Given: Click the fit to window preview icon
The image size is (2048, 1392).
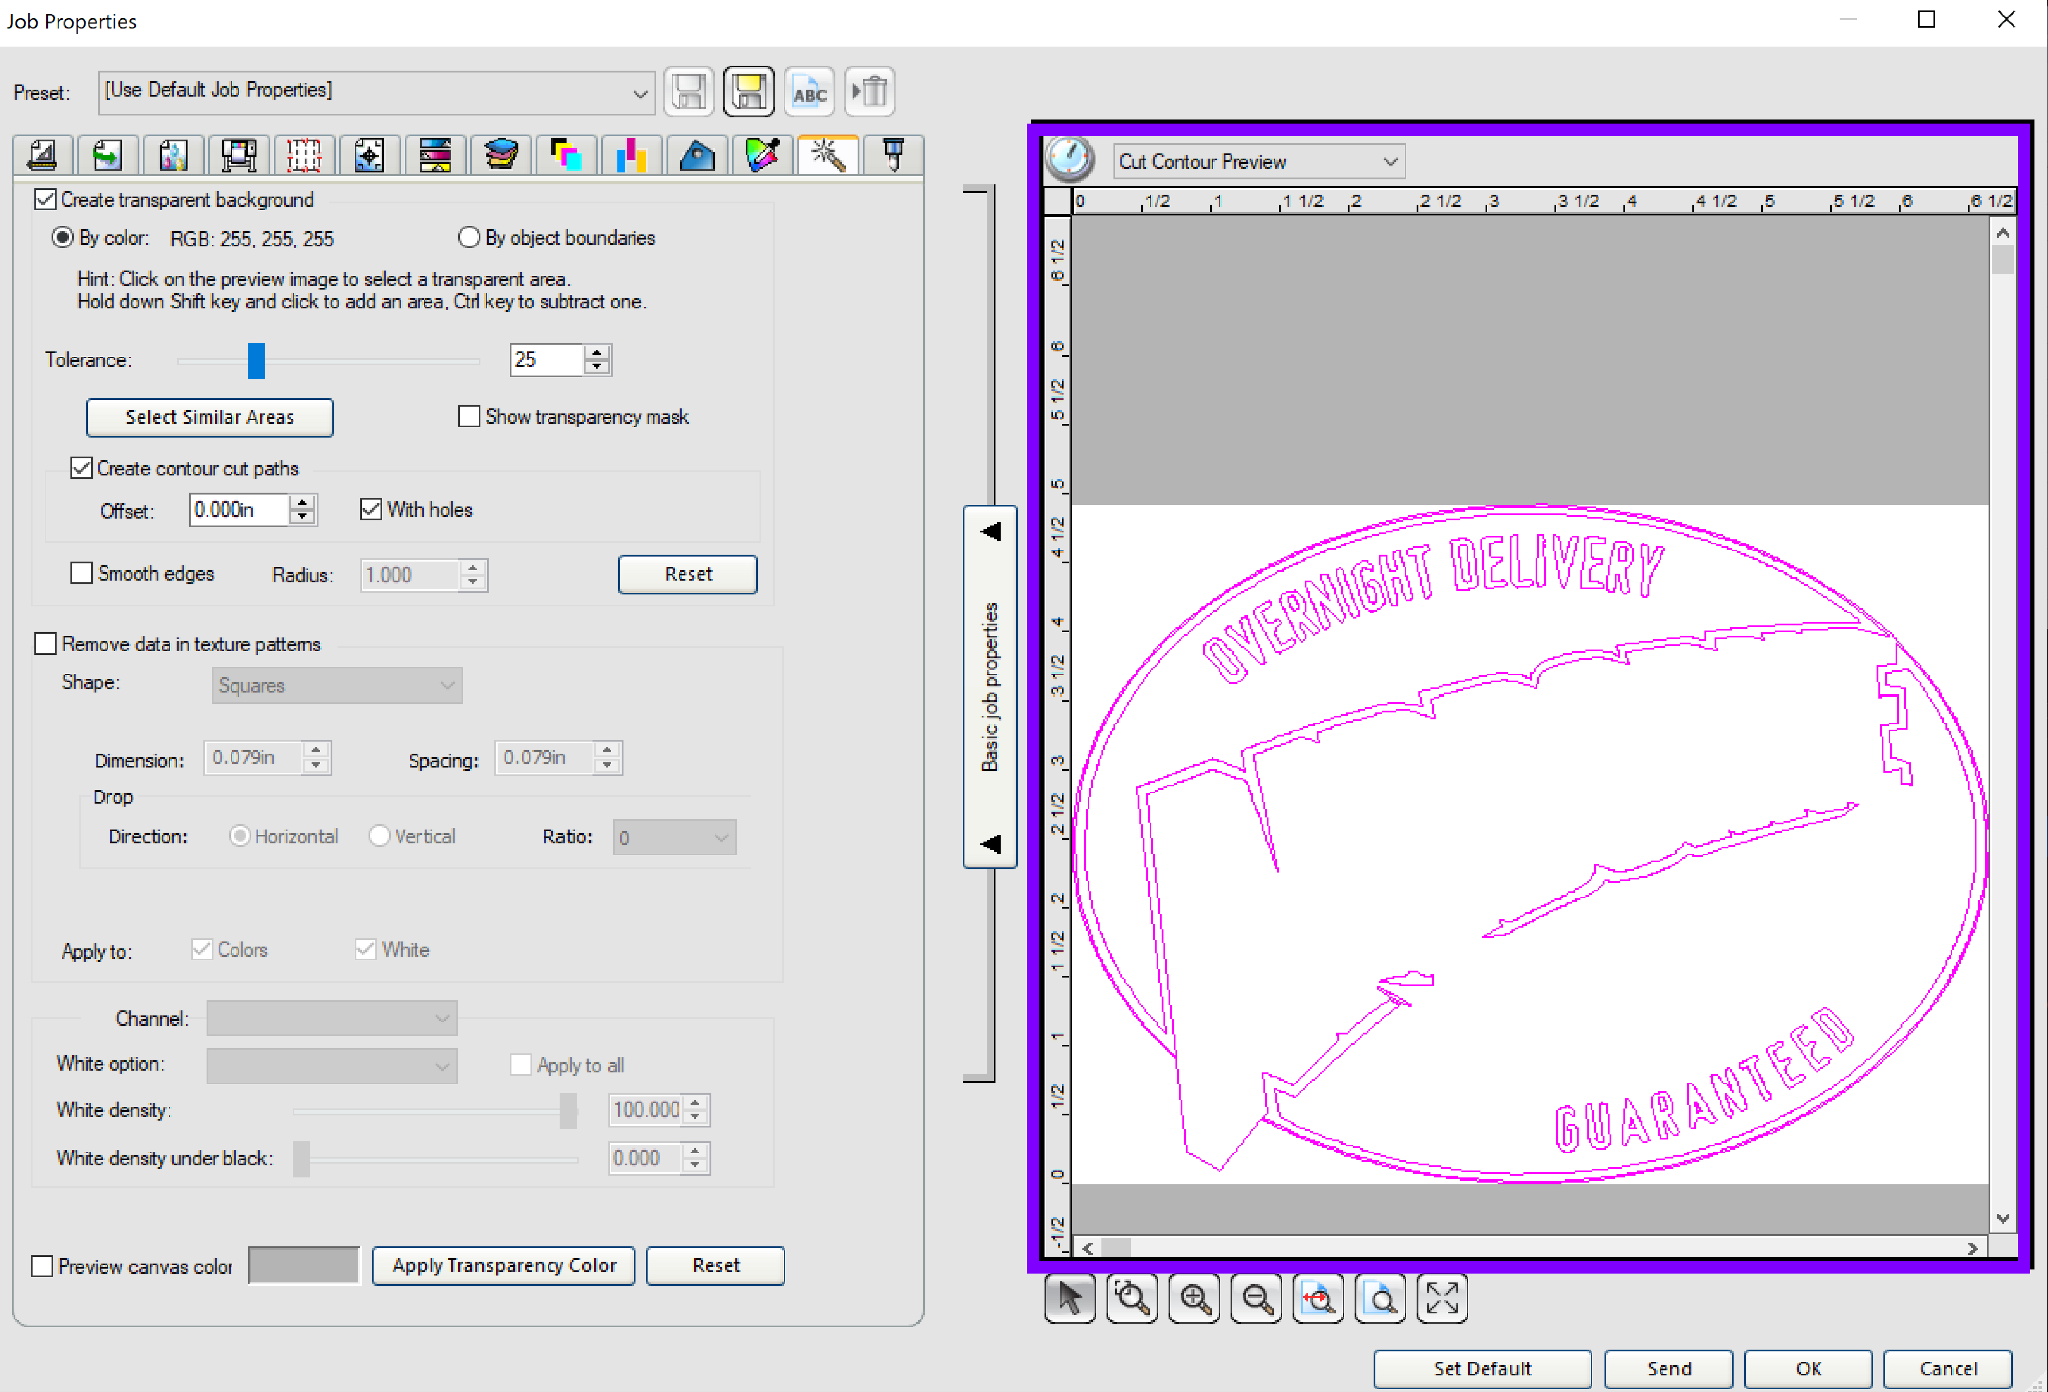Looking at the screenshot, I should [x=1442, y=1298].
